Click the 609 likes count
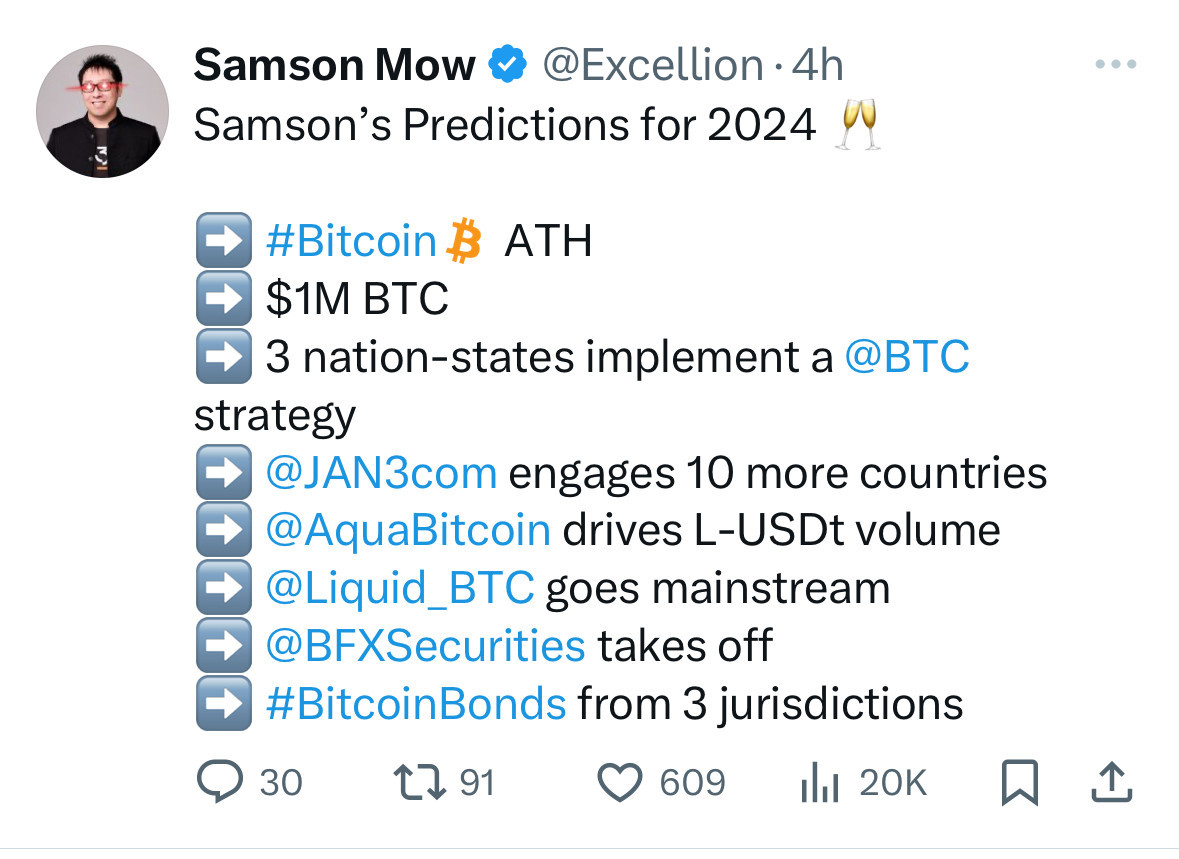Image resolution: width=1179 pixels, height=859 pixels. tap(693, 782)
